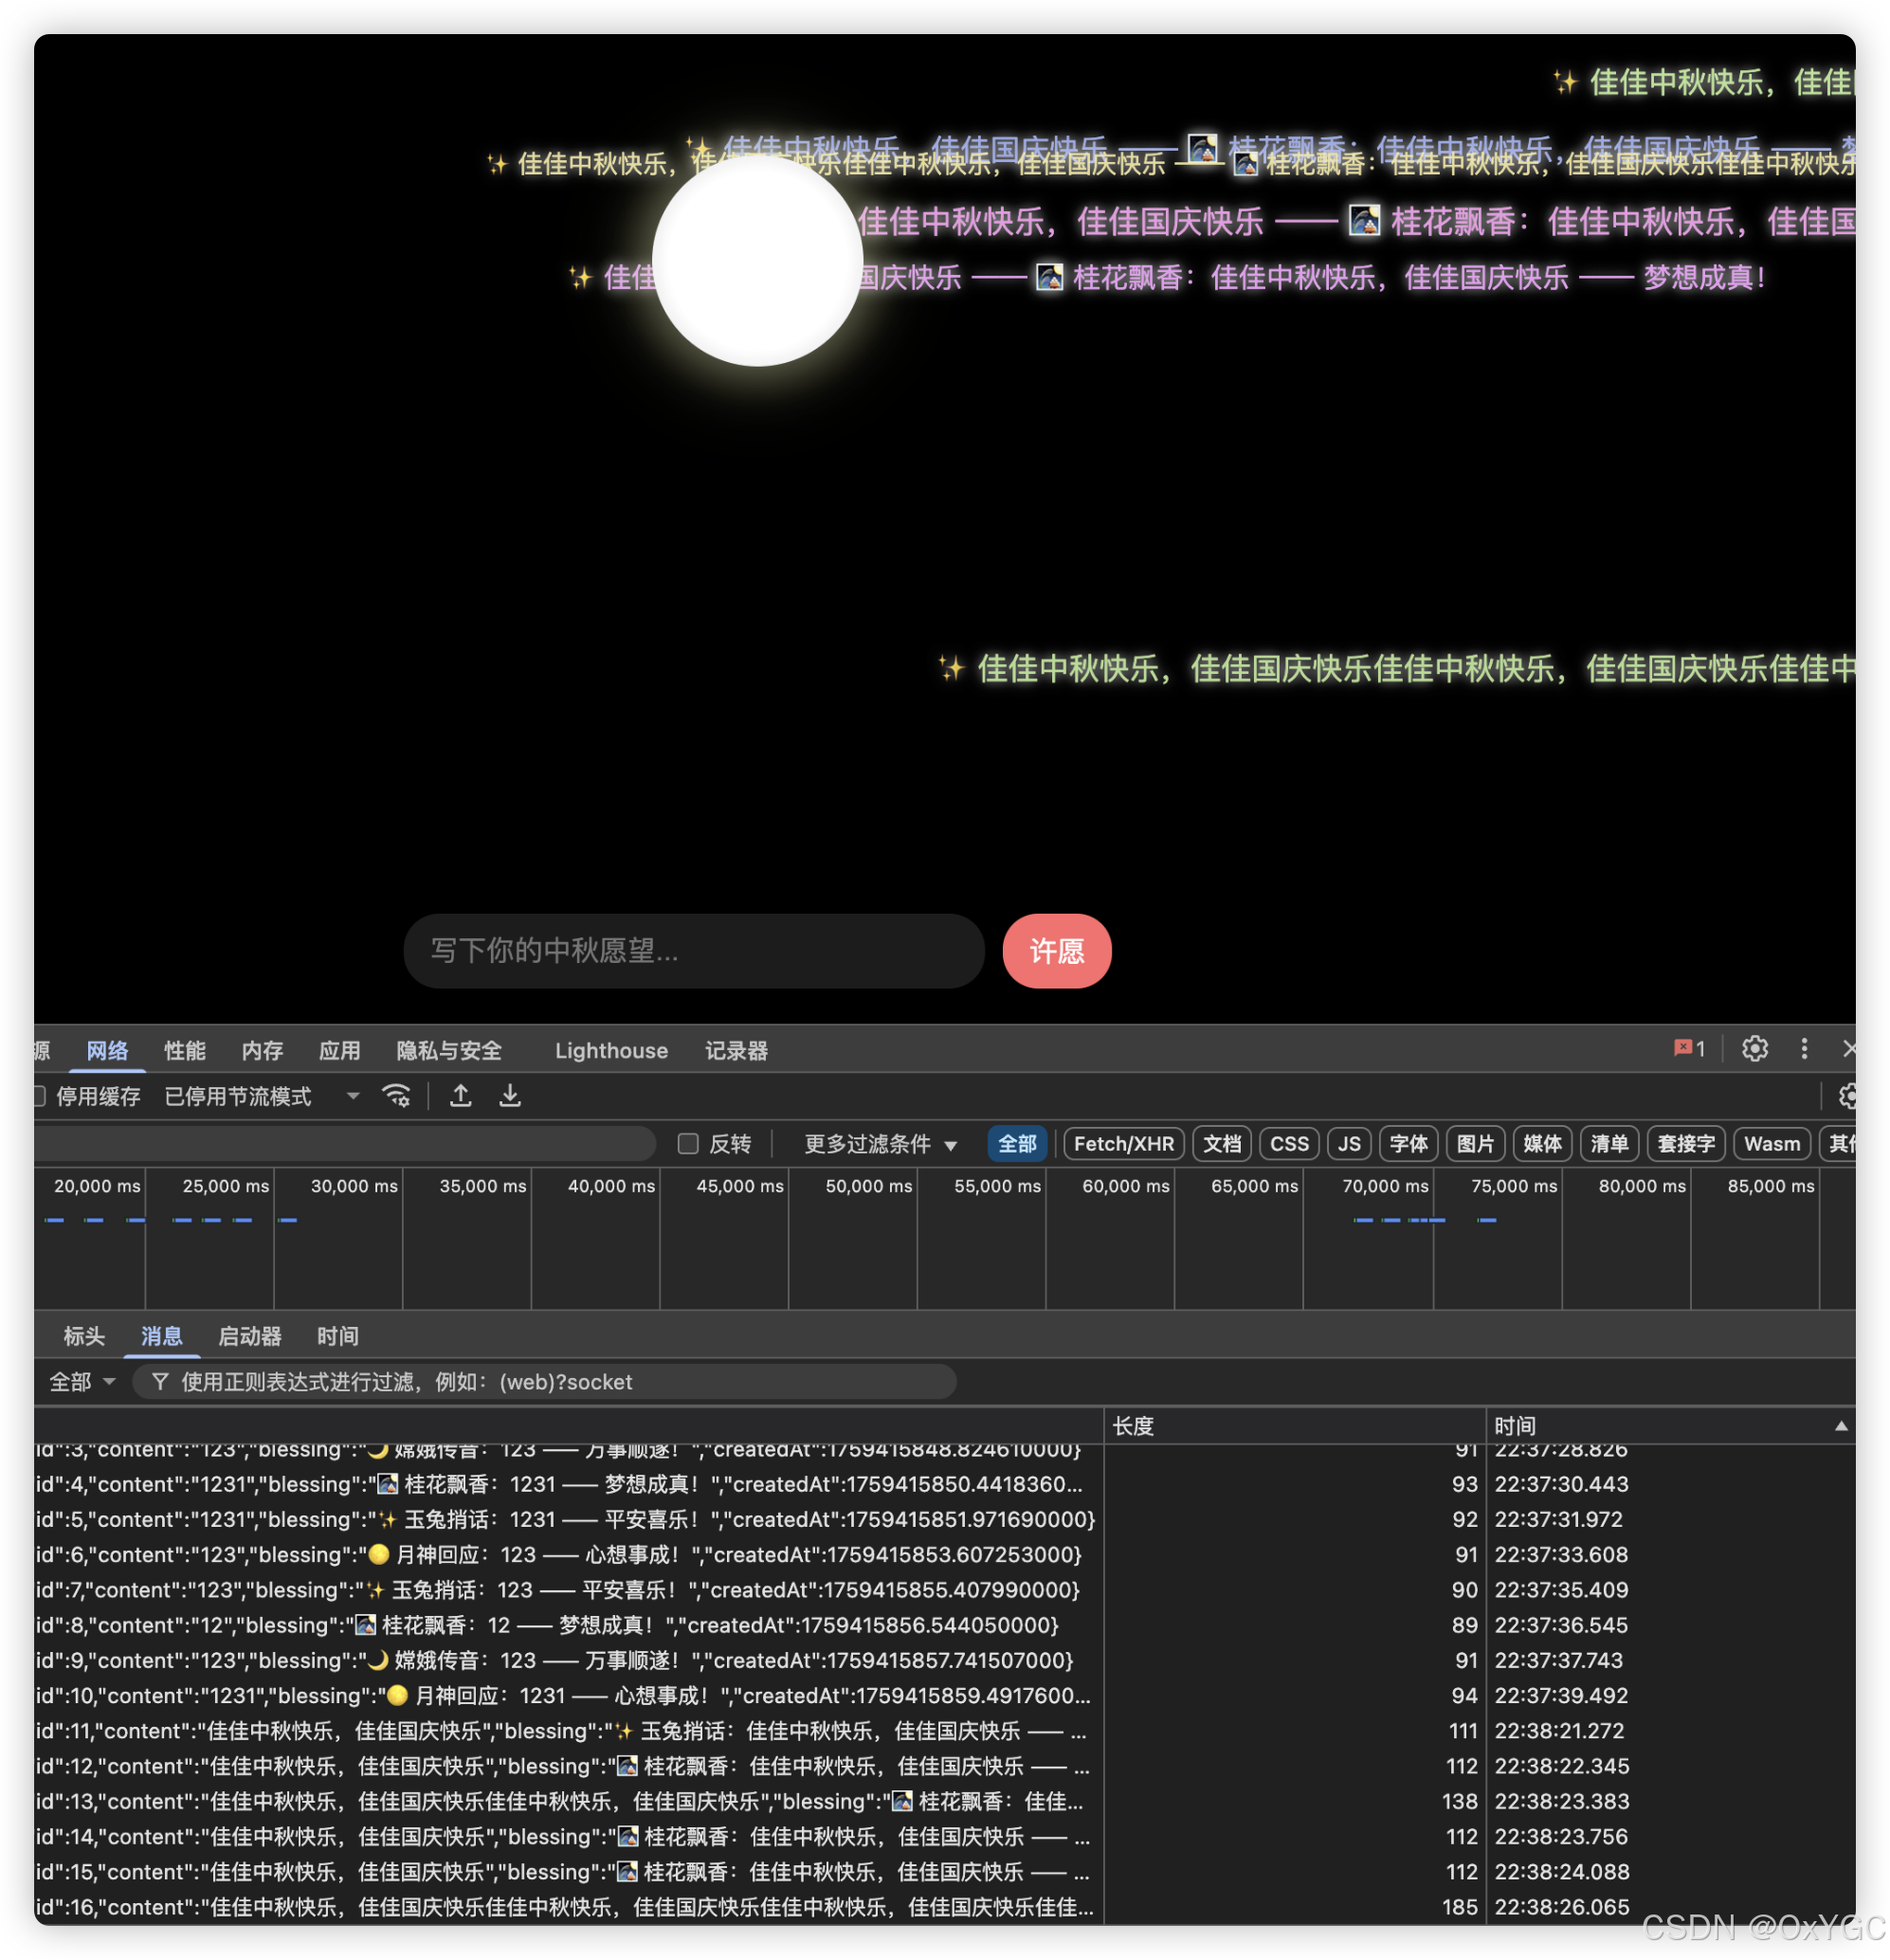Open DevTools more options menu
Screen dimensions: 1890x1960
click(1803, 1048)
